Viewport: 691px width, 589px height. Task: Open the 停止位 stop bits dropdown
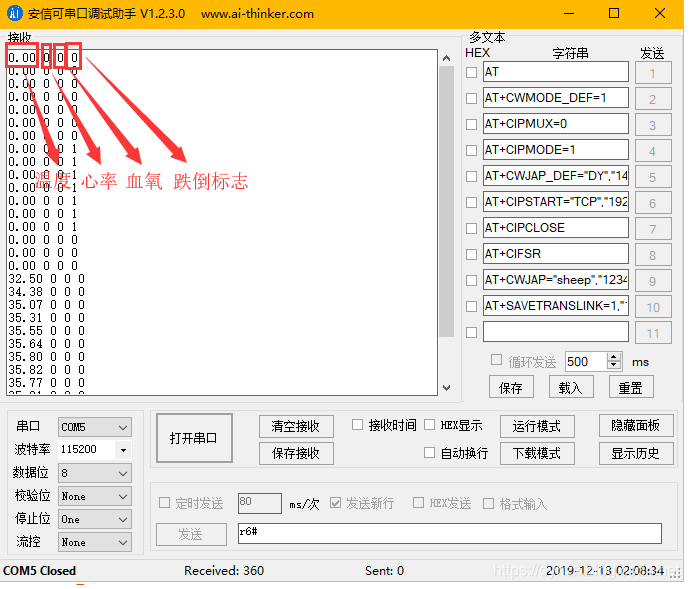pyautogui.click(x=95, y=520)
